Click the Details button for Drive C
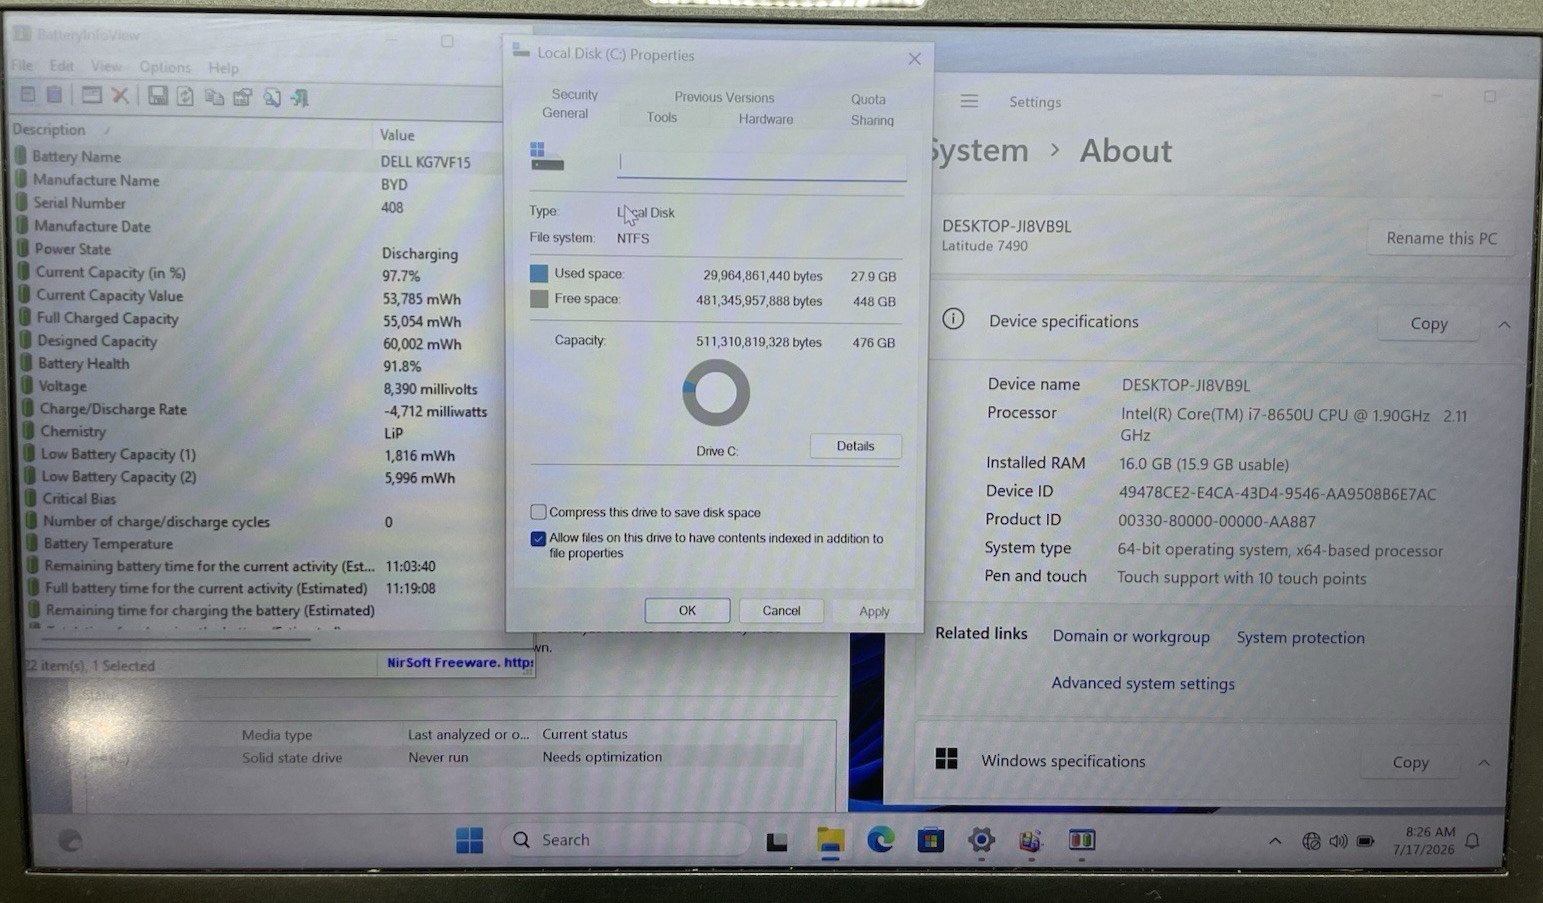Screen dimensions: 1543x903 tap(855, 446)
